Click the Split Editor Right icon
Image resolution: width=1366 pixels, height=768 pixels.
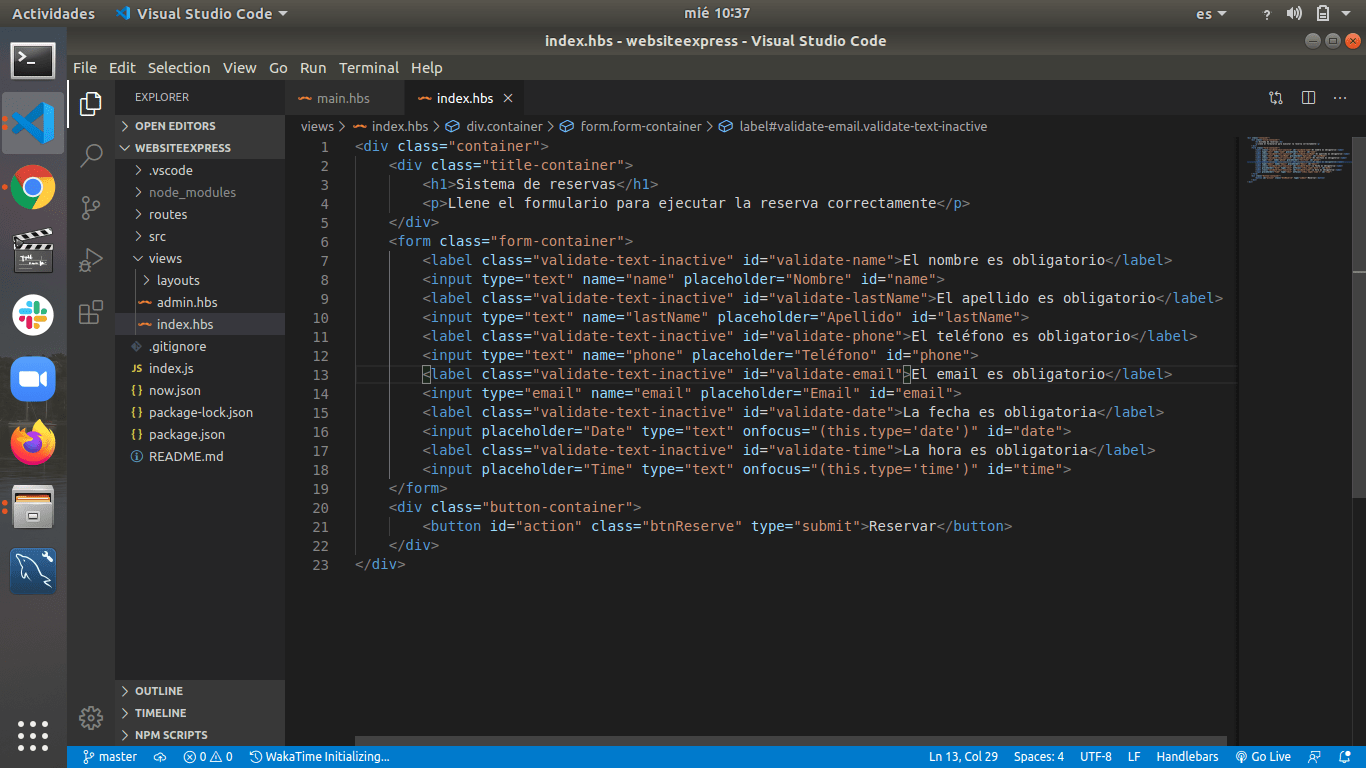[1308, 98]
